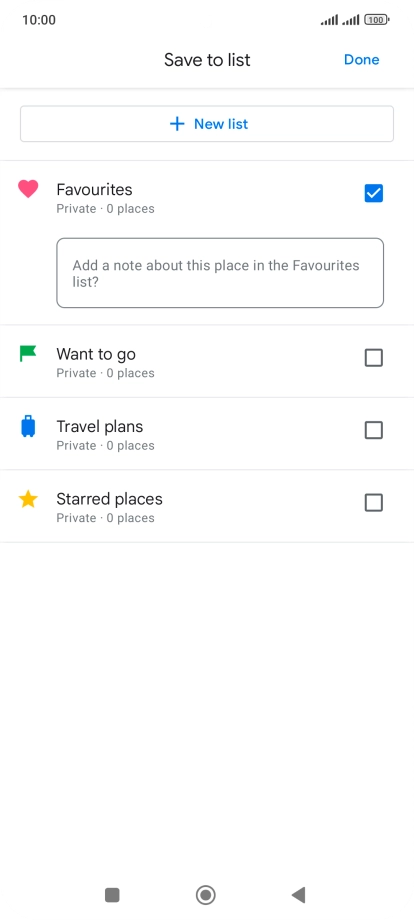Check the Starred places checkbox

coord(374,503)
